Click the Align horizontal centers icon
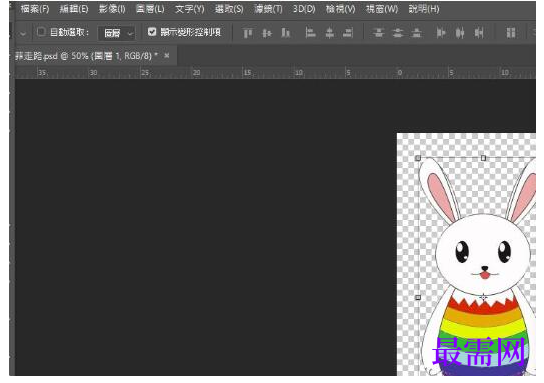 [330, 33]
